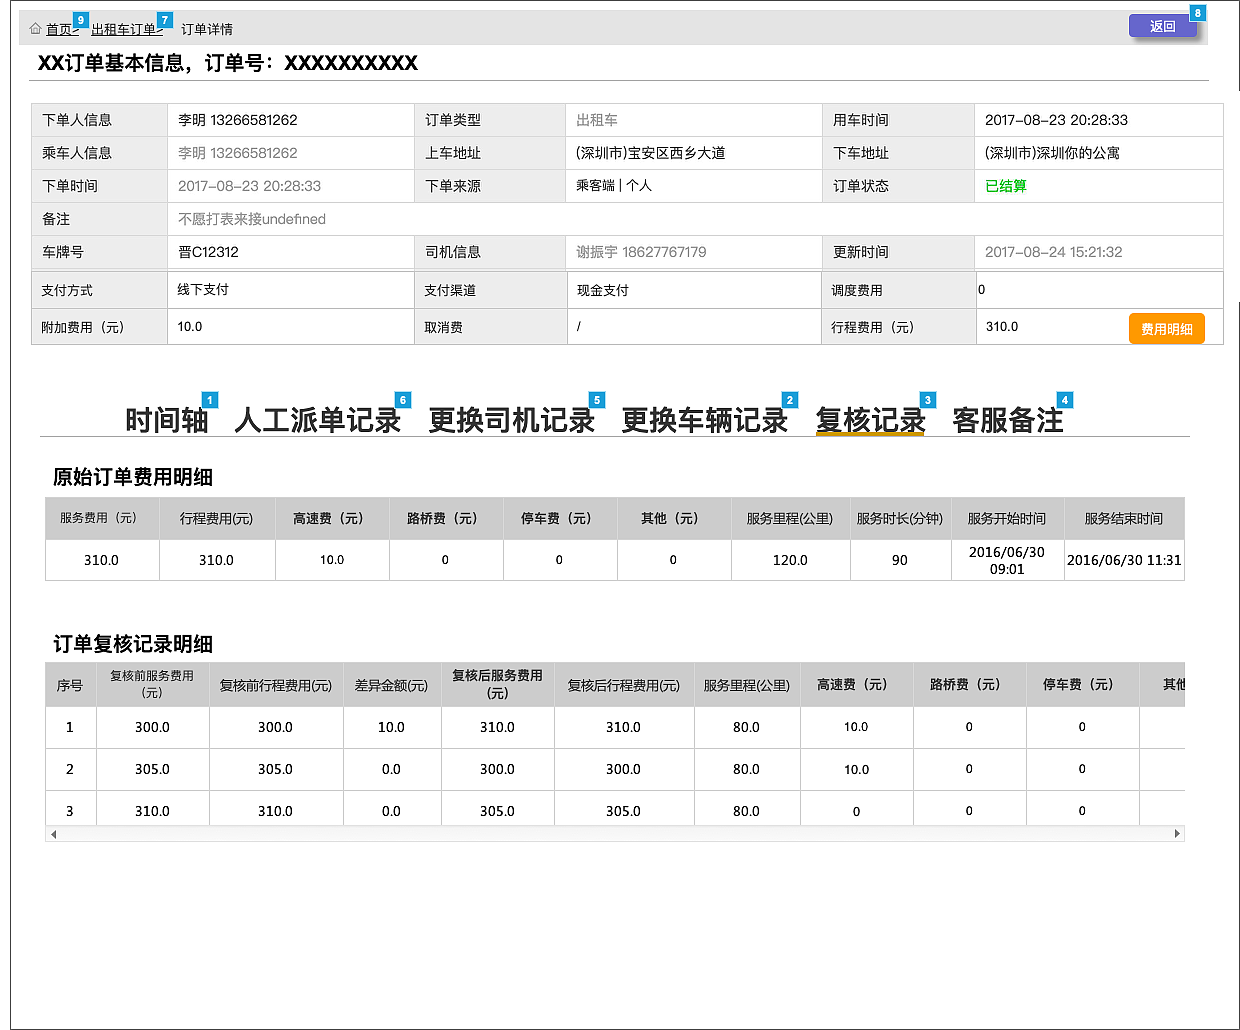Screen dimensions: 1240x1030
Task: Click service start time 2016/06/30 09:01
Action: pos(1007,560)
